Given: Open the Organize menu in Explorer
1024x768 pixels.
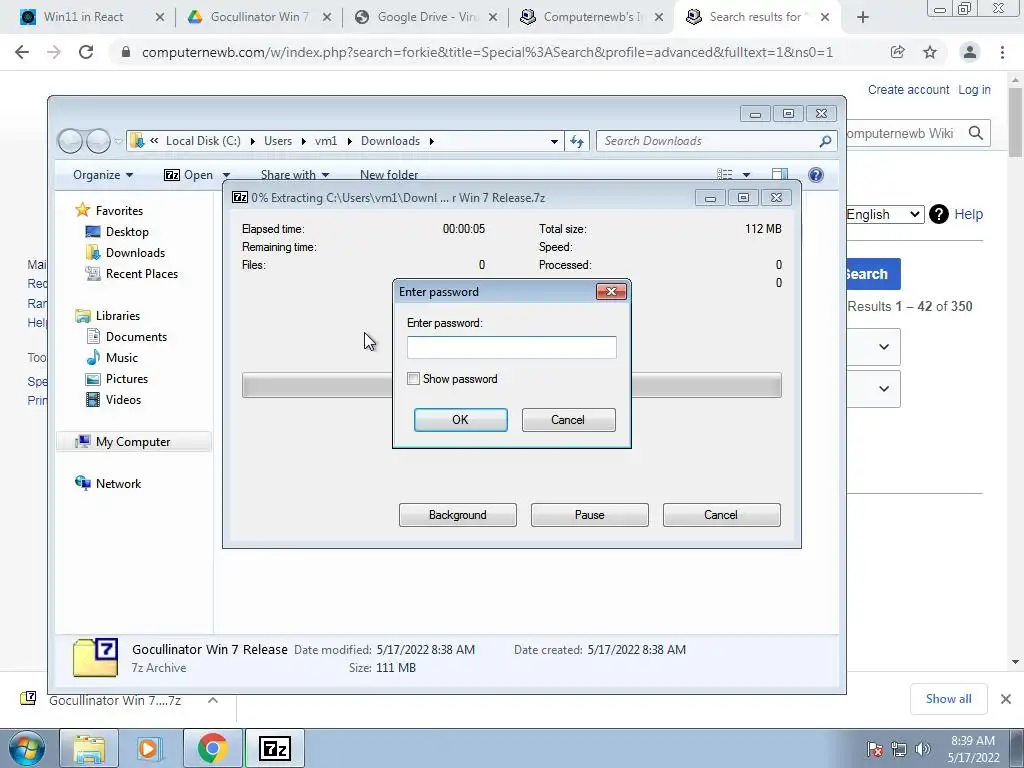Looking at the screenshot, I should click(103, 175).
